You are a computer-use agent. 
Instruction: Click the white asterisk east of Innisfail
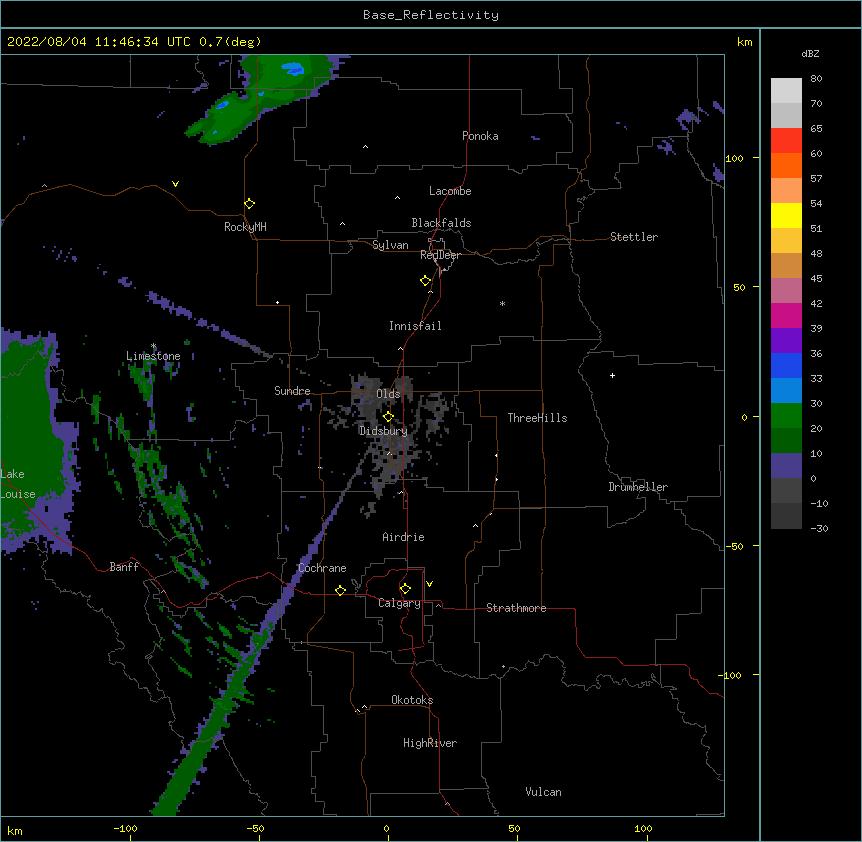point(502,303)
